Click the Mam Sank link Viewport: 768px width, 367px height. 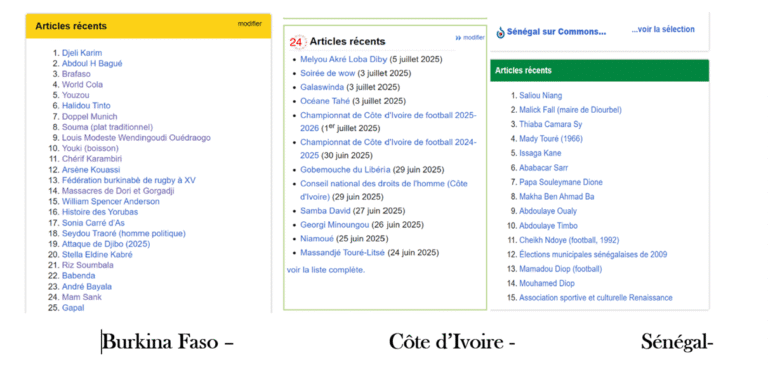point(82,297)
